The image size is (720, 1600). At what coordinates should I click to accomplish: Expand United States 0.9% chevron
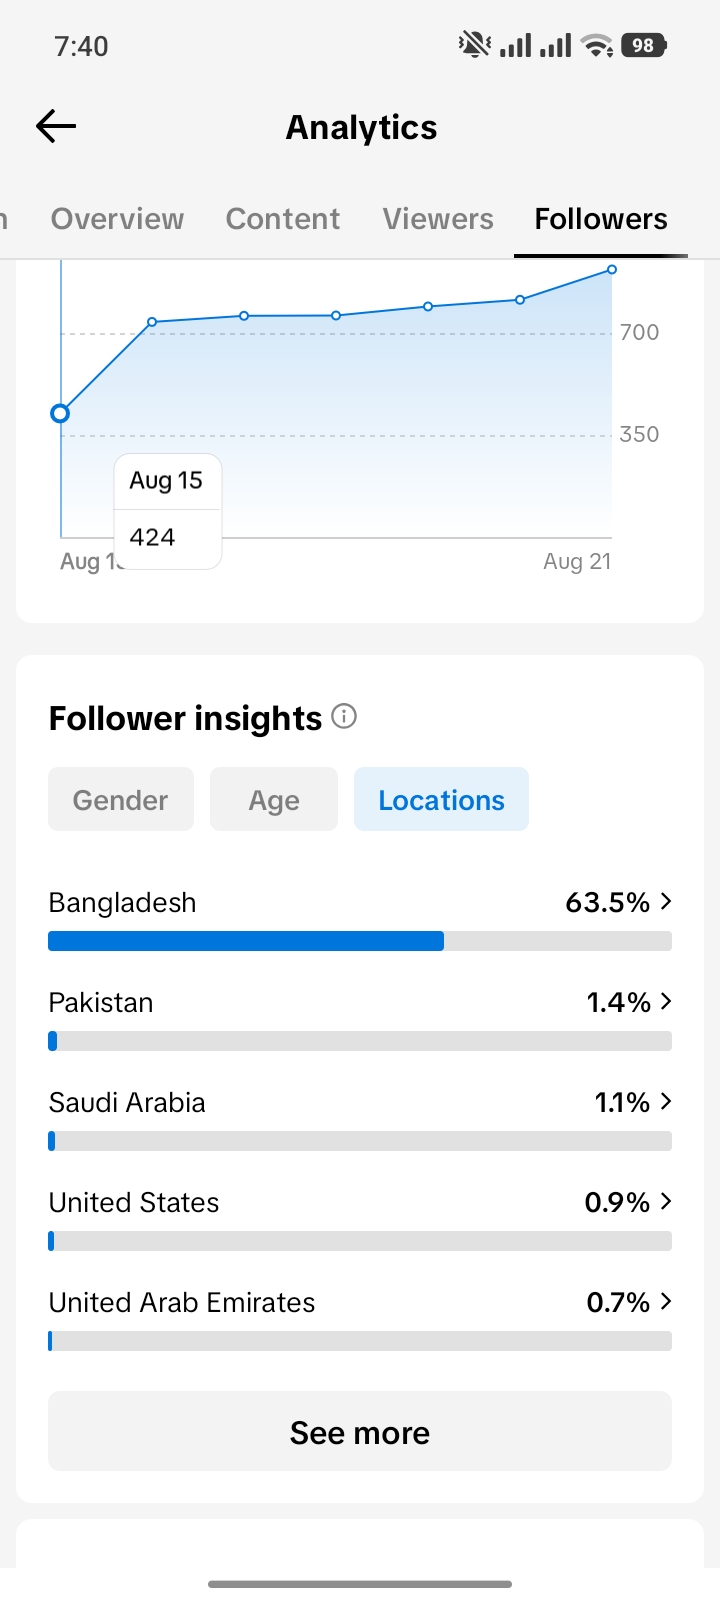[x=666, y=1201]
